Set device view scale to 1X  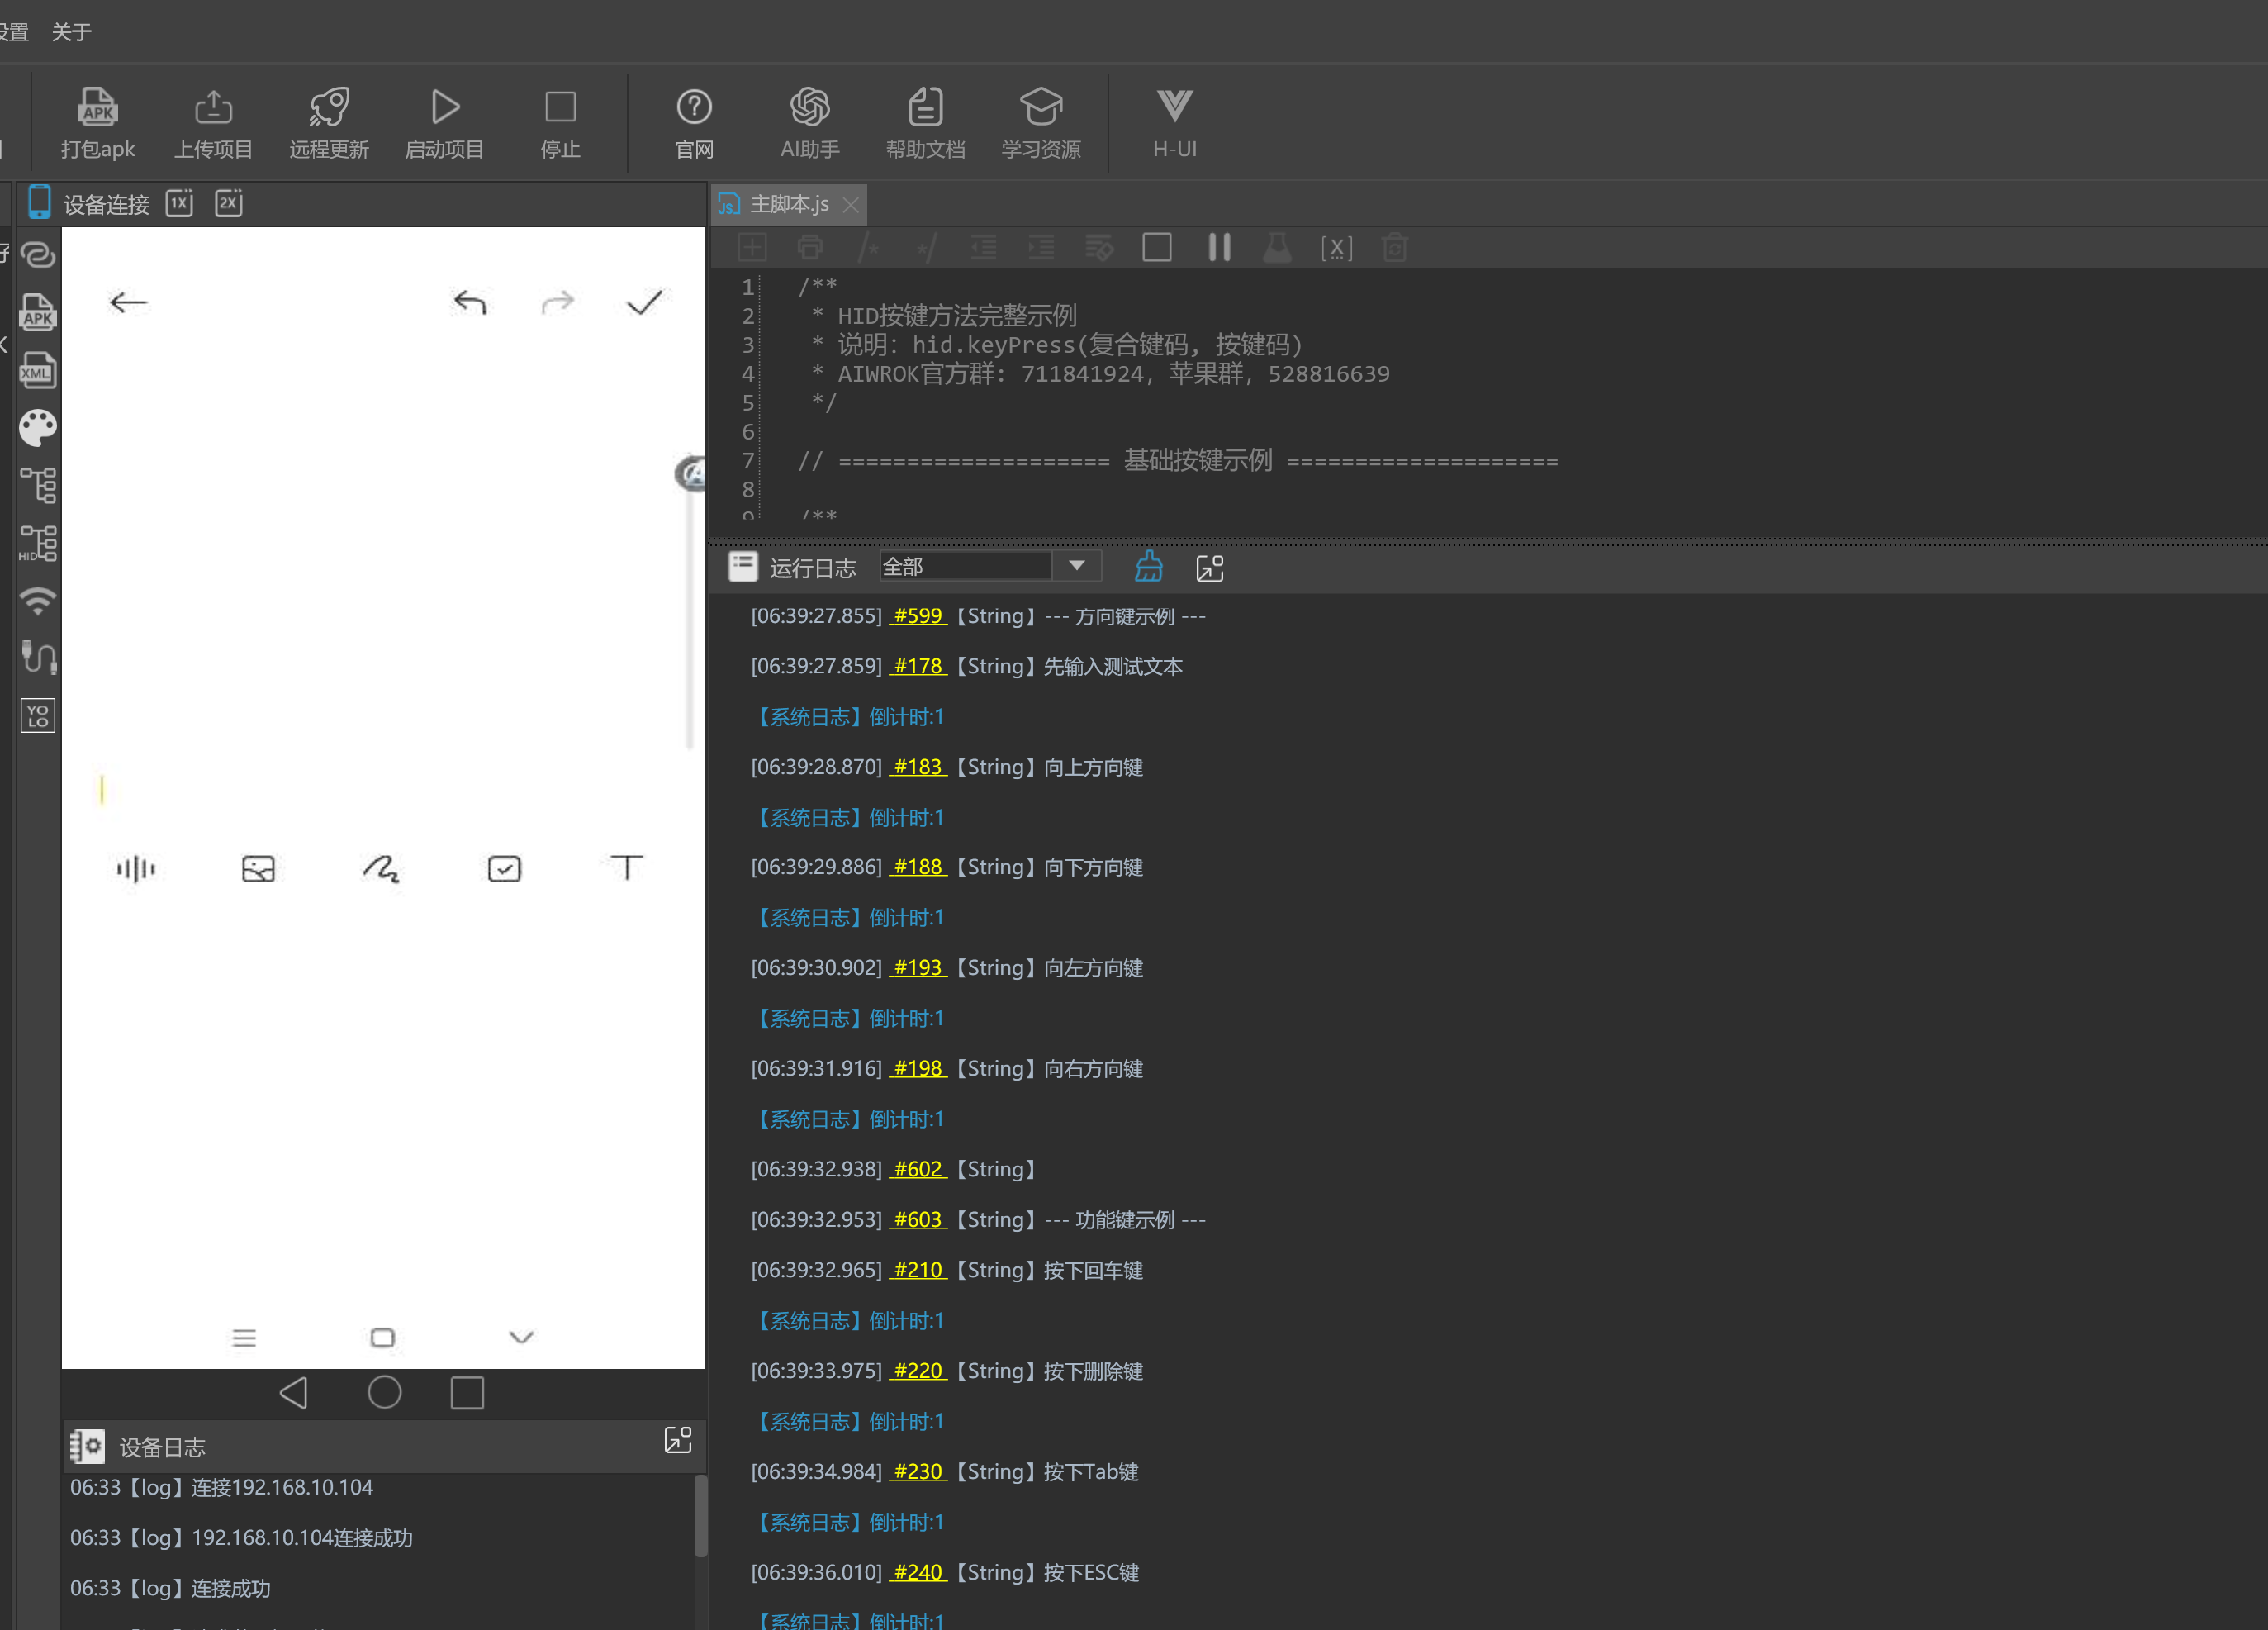[x=180, y=203]
